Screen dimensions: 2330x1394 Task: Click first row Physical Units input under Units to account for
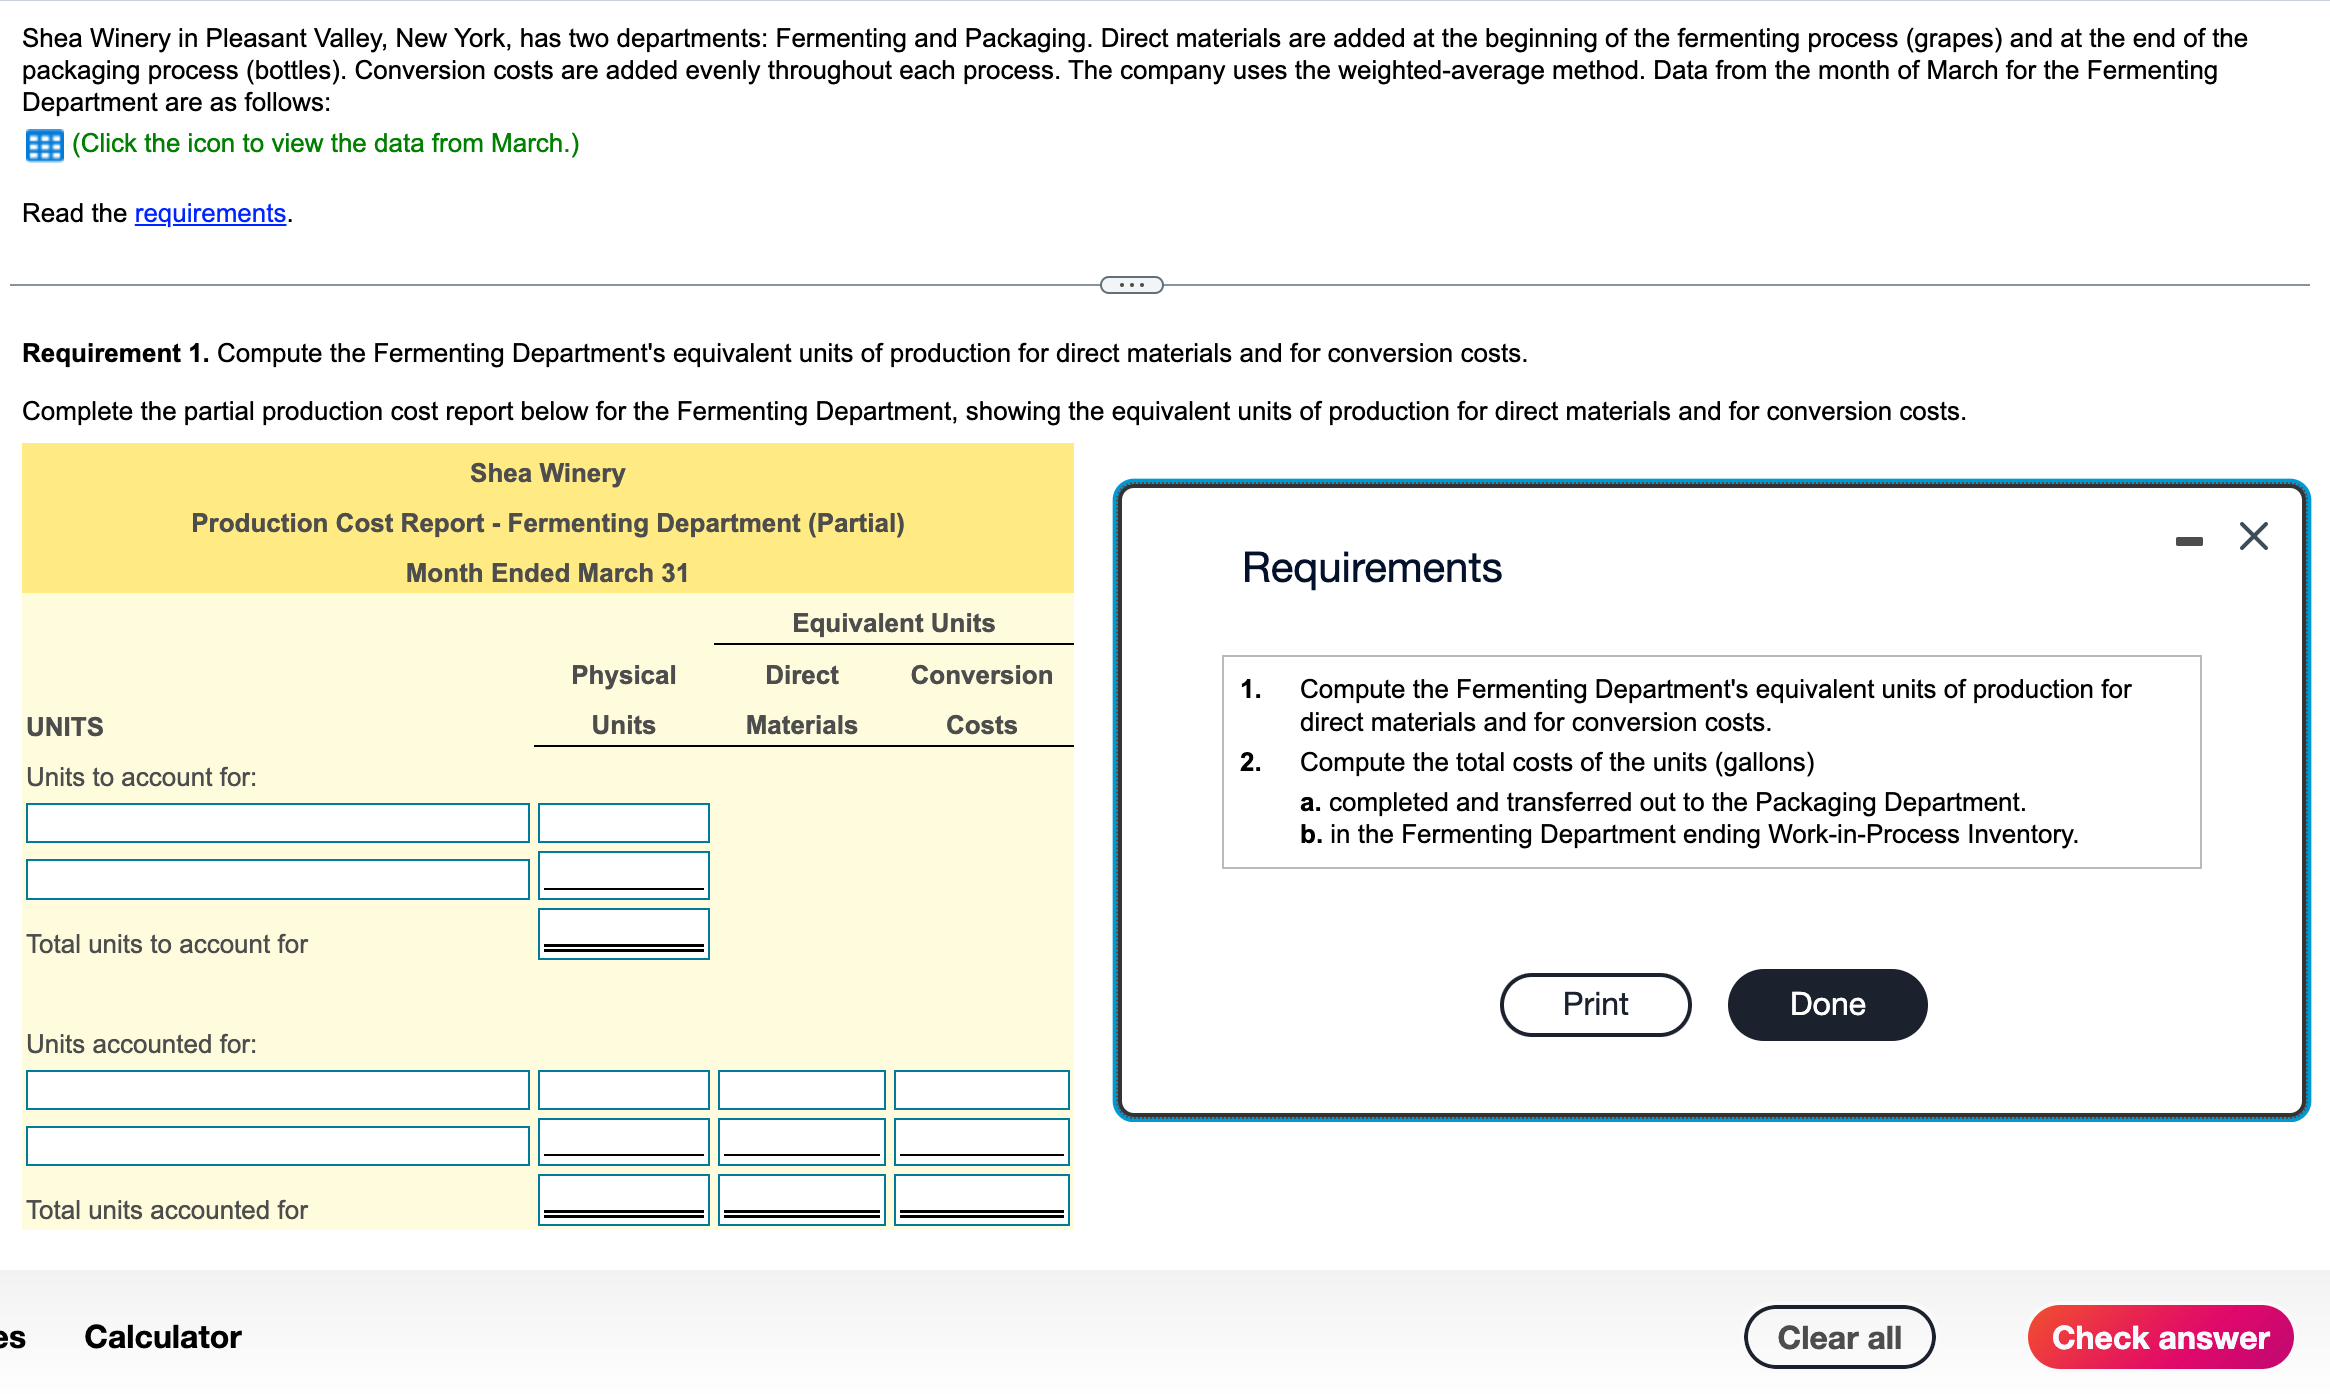pyautogui.click(x=623, y=823)
